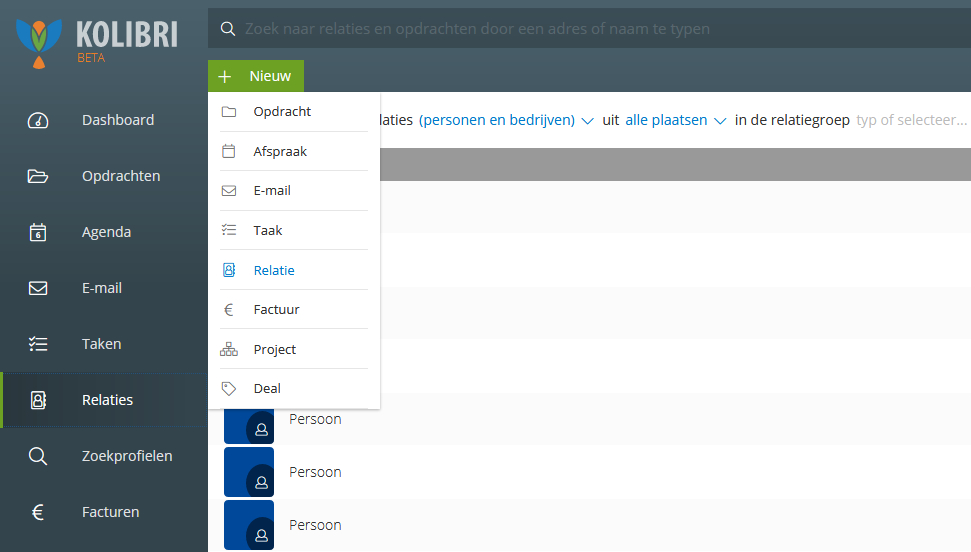Click the search magnifier icon in top bar
This screenshot has height=552, width=971.
(x=228, y=28)
